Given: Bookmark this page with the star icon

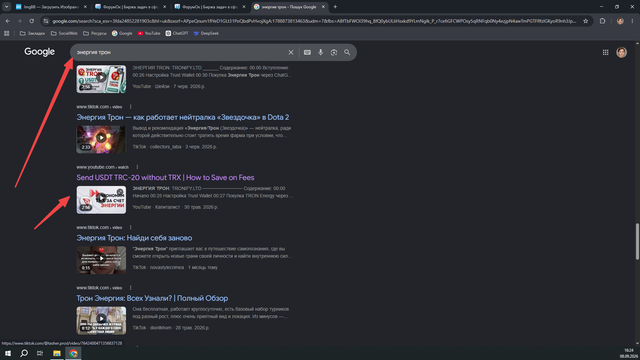Looking at the screenshot, I should [x=586, y=21].
